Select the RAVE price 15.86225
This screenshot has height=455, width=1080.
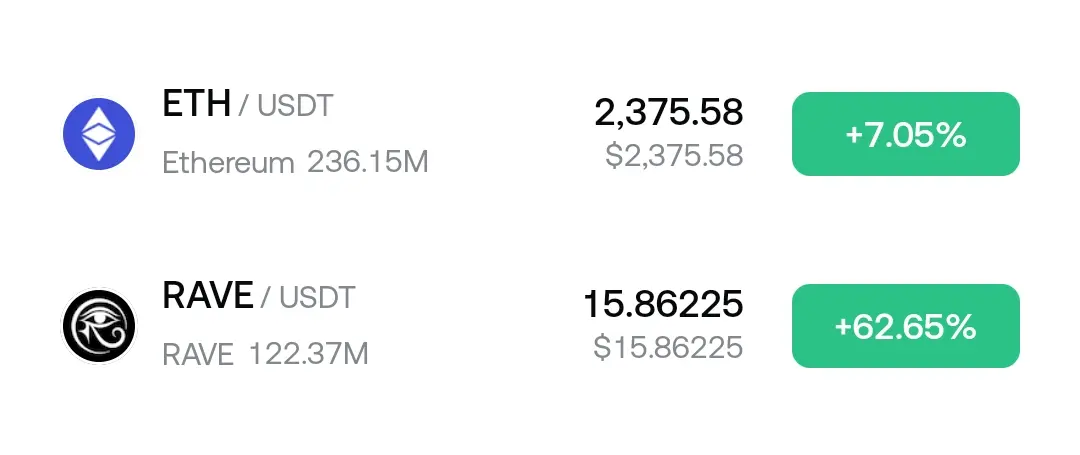(x=663, y=304)
